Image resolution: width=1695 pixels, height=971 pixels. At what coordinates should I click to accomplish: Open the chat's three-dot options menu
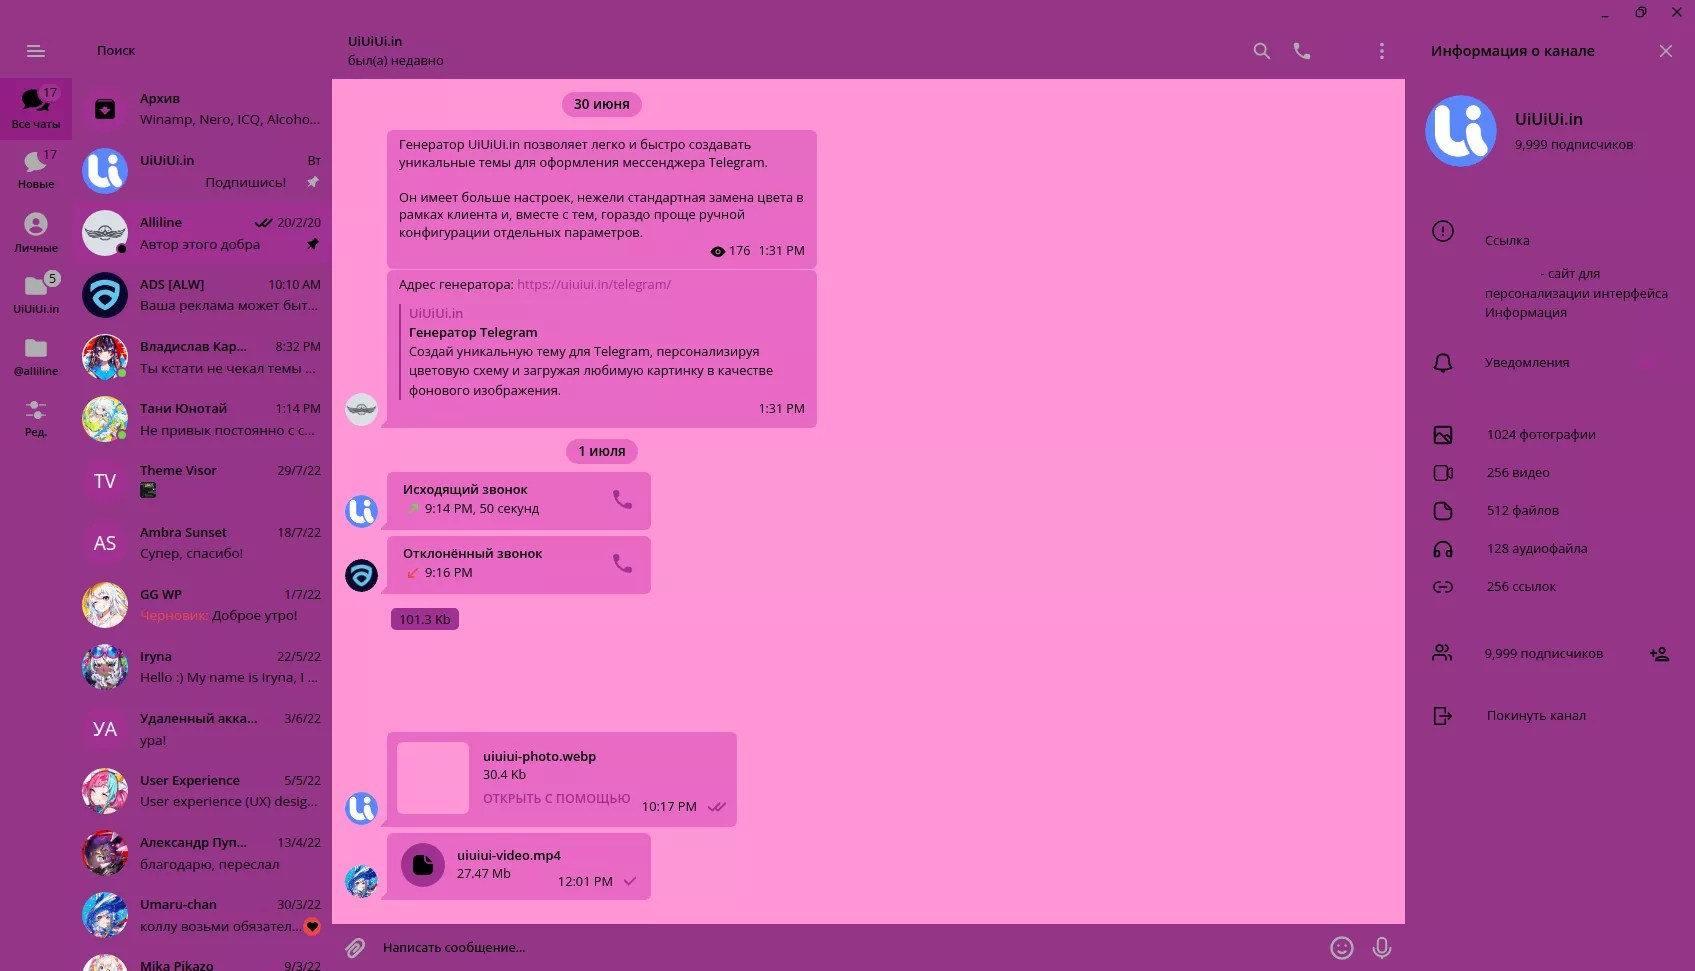pos(1381,50)
